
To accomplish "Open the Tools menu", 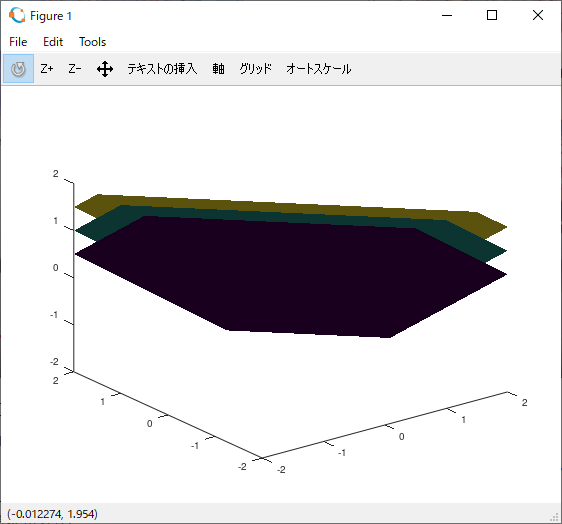I will [x=92, y=42].
